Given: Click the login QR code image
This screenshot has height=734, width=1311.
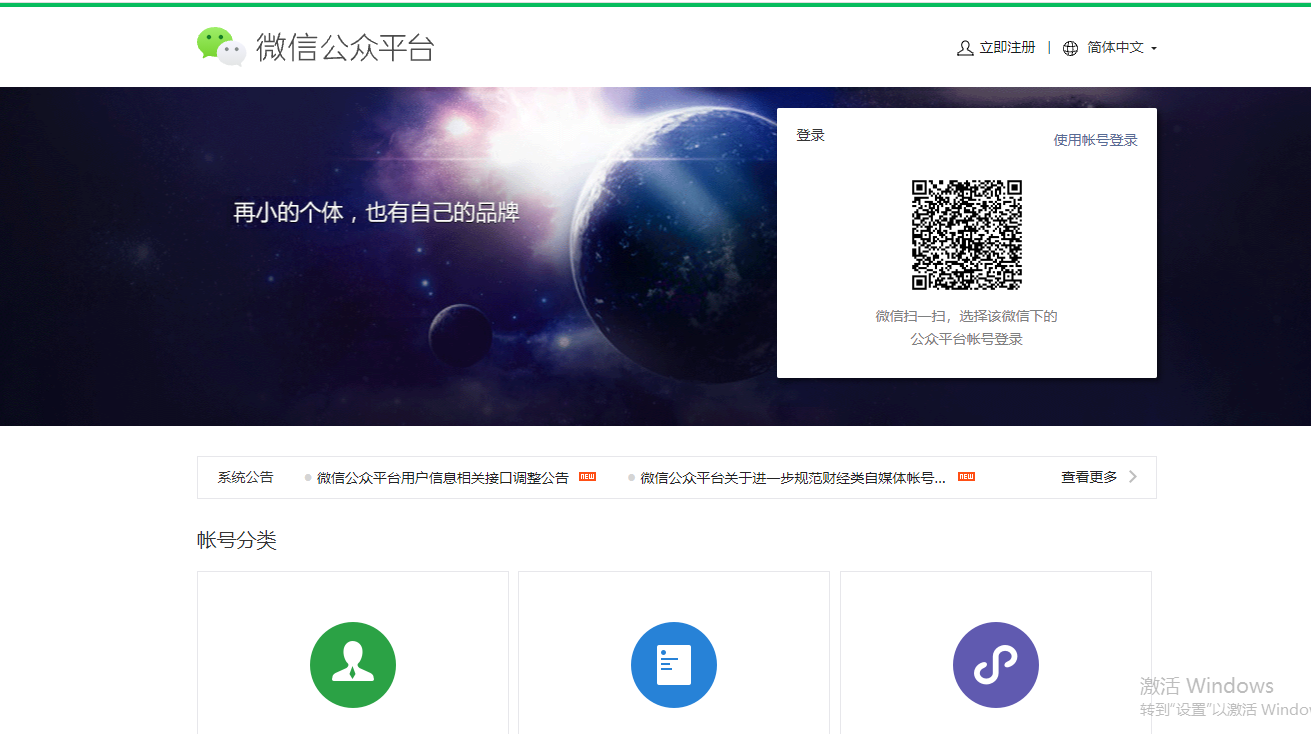Looking at the screenshot, I should tap(967, 235).
